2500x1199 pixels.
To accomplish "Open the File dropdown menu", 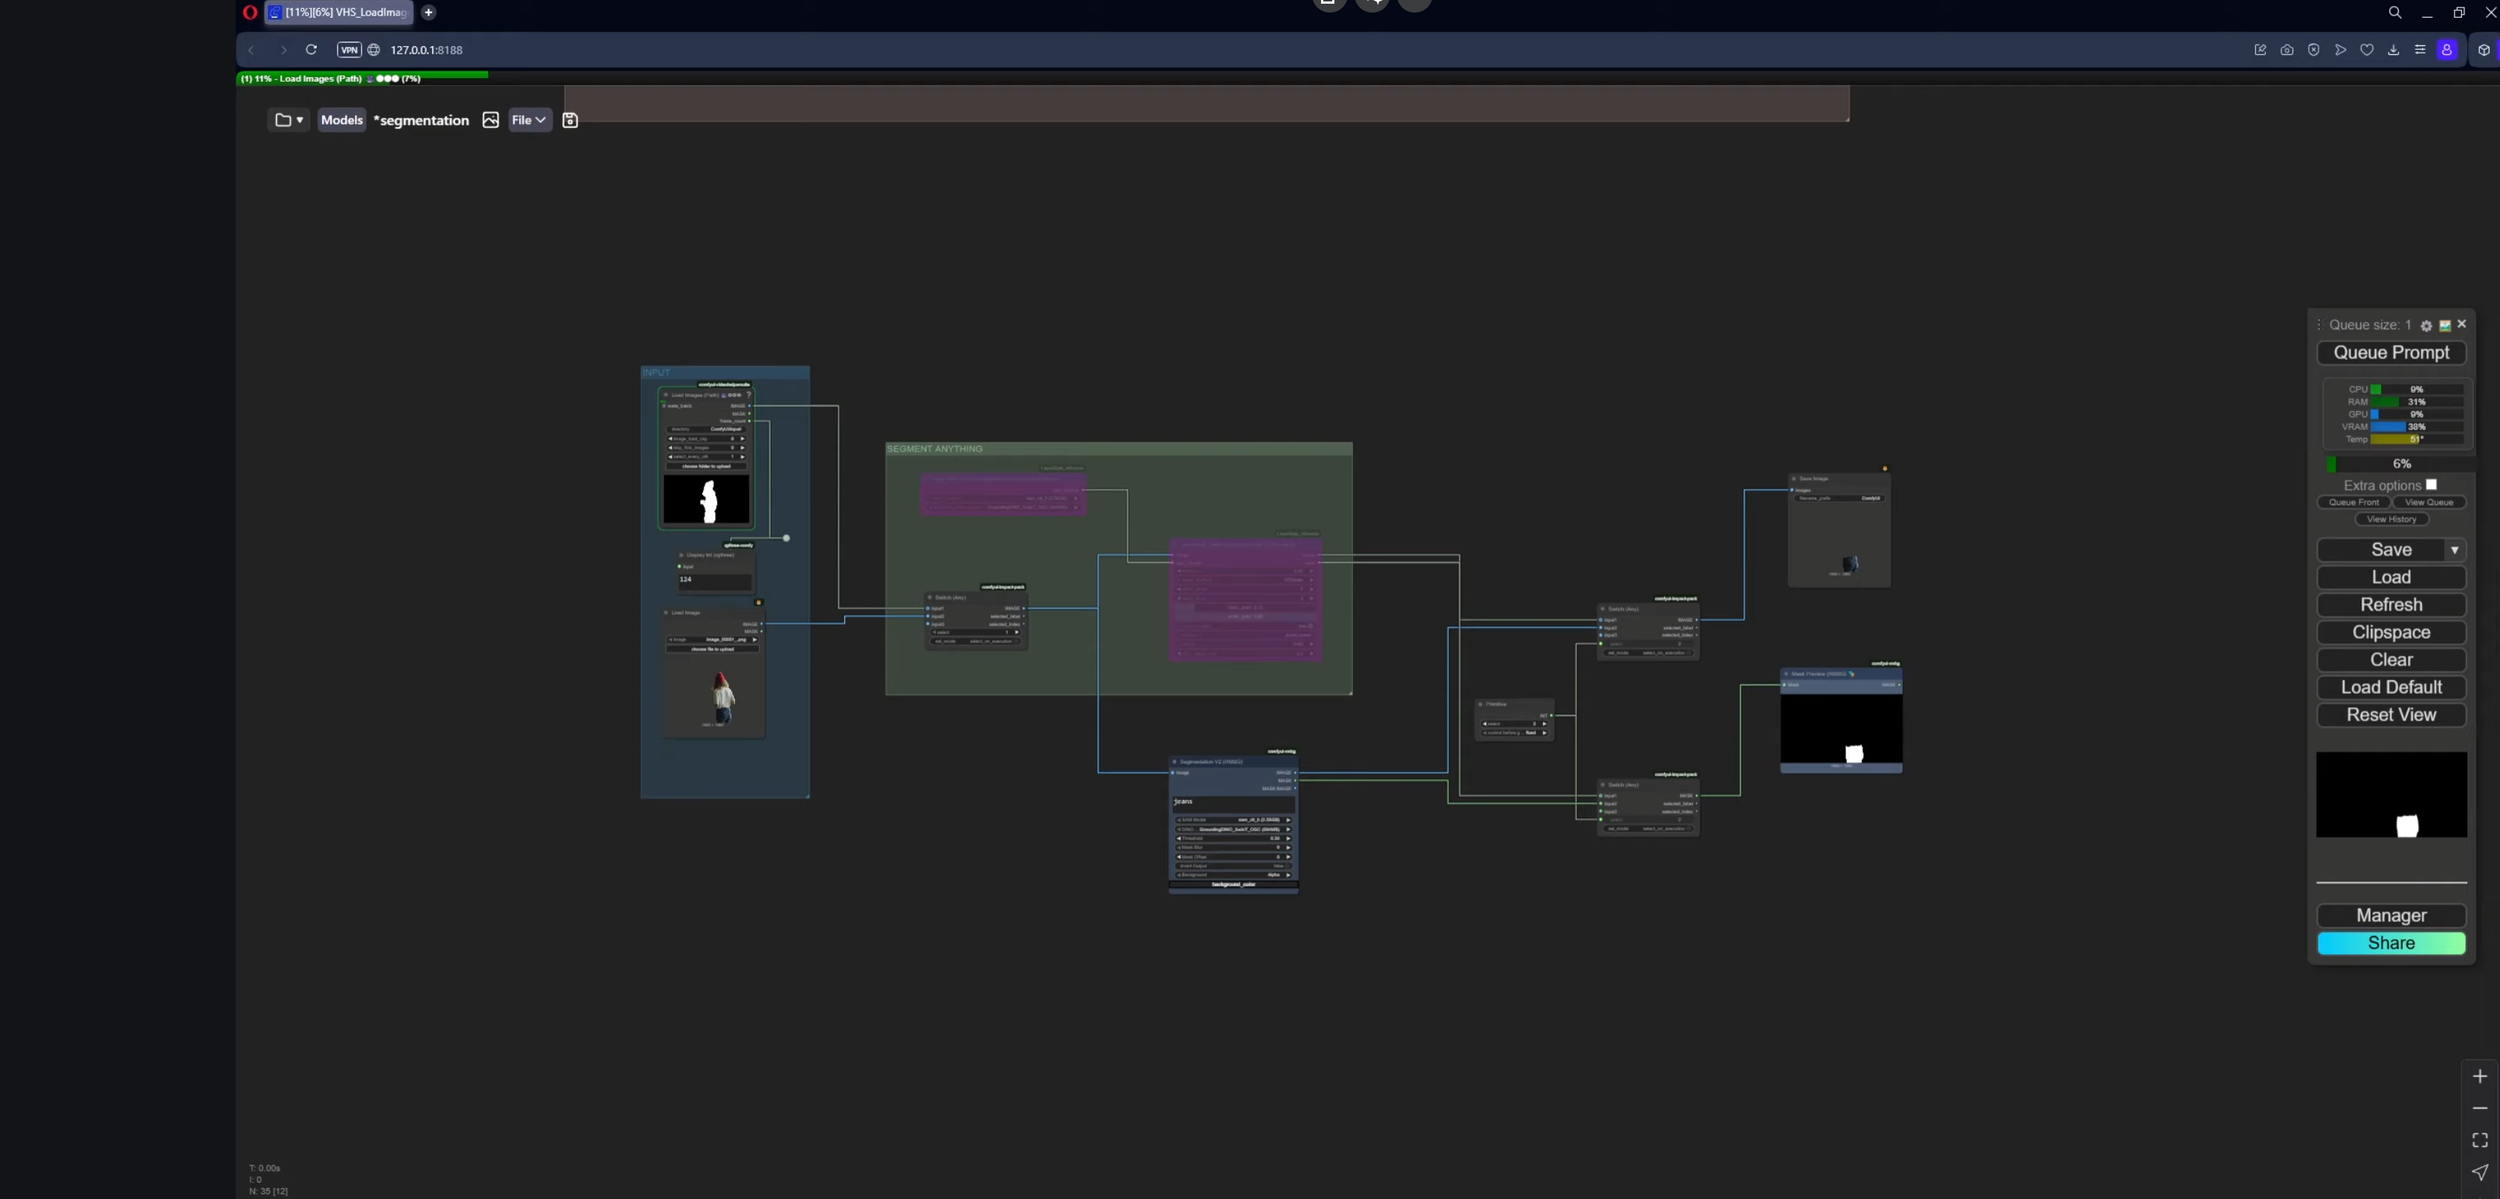I will [x=529, y=120].
